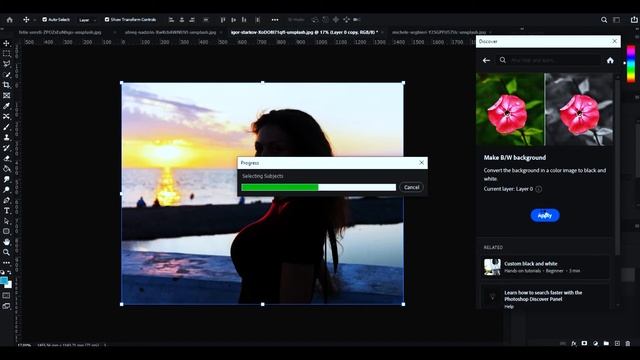Select the Dodge tool
Viewport: 640px width, 360px height.
coord(7,190)
